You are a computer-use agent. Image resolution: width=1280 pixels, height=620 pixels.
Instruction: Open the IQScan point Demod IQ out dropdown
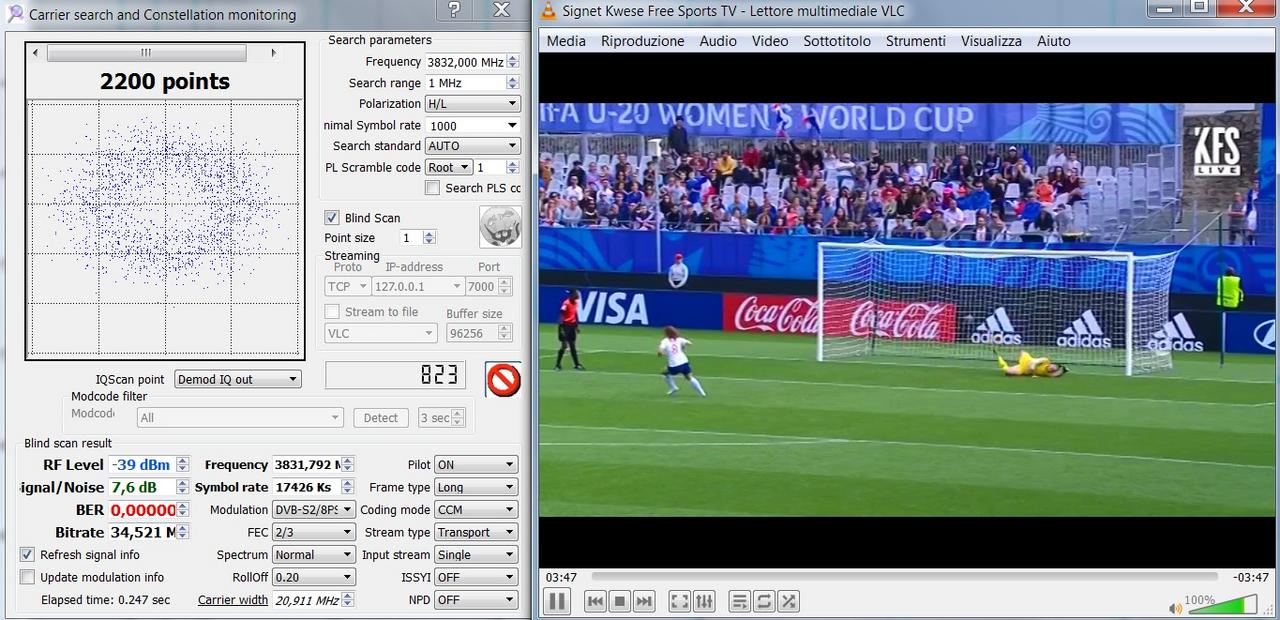coord(238,379)
